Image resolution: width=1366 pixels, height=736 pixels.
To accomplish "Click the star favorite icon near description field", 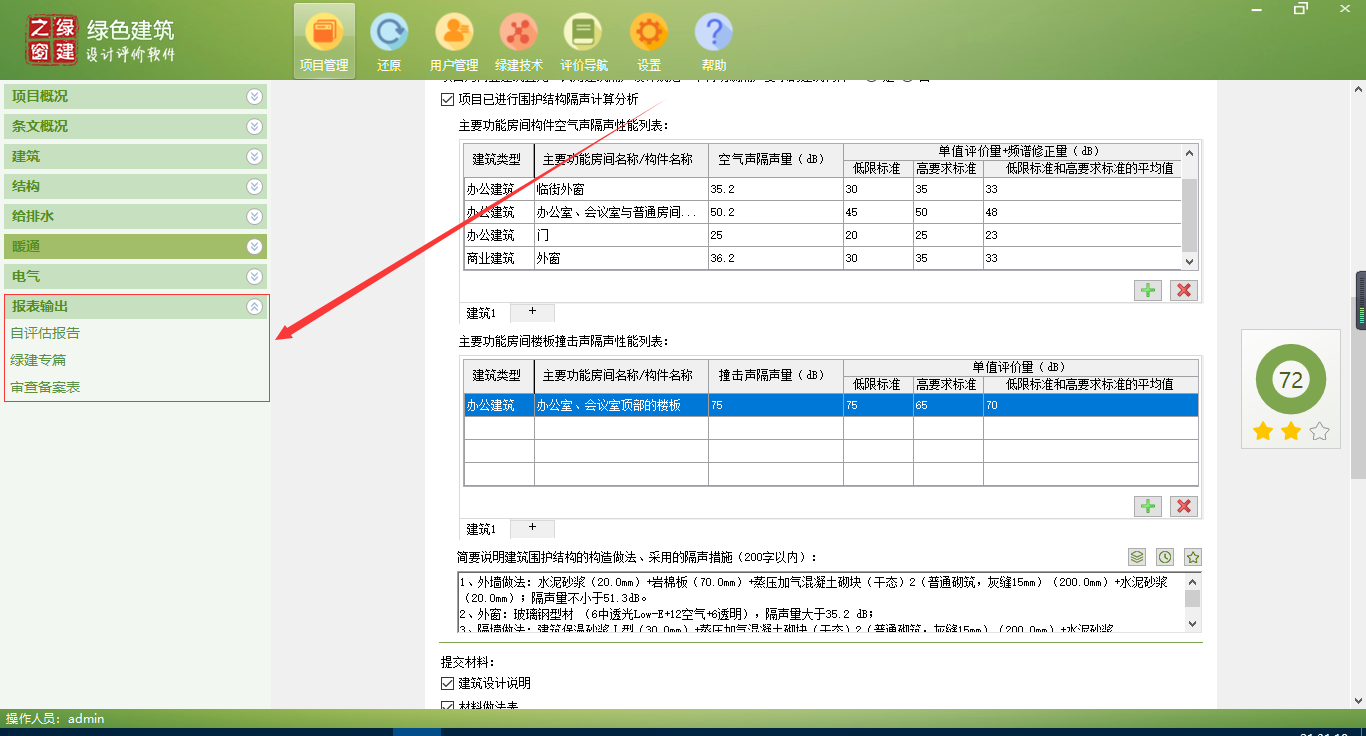I will [1192, 557].
